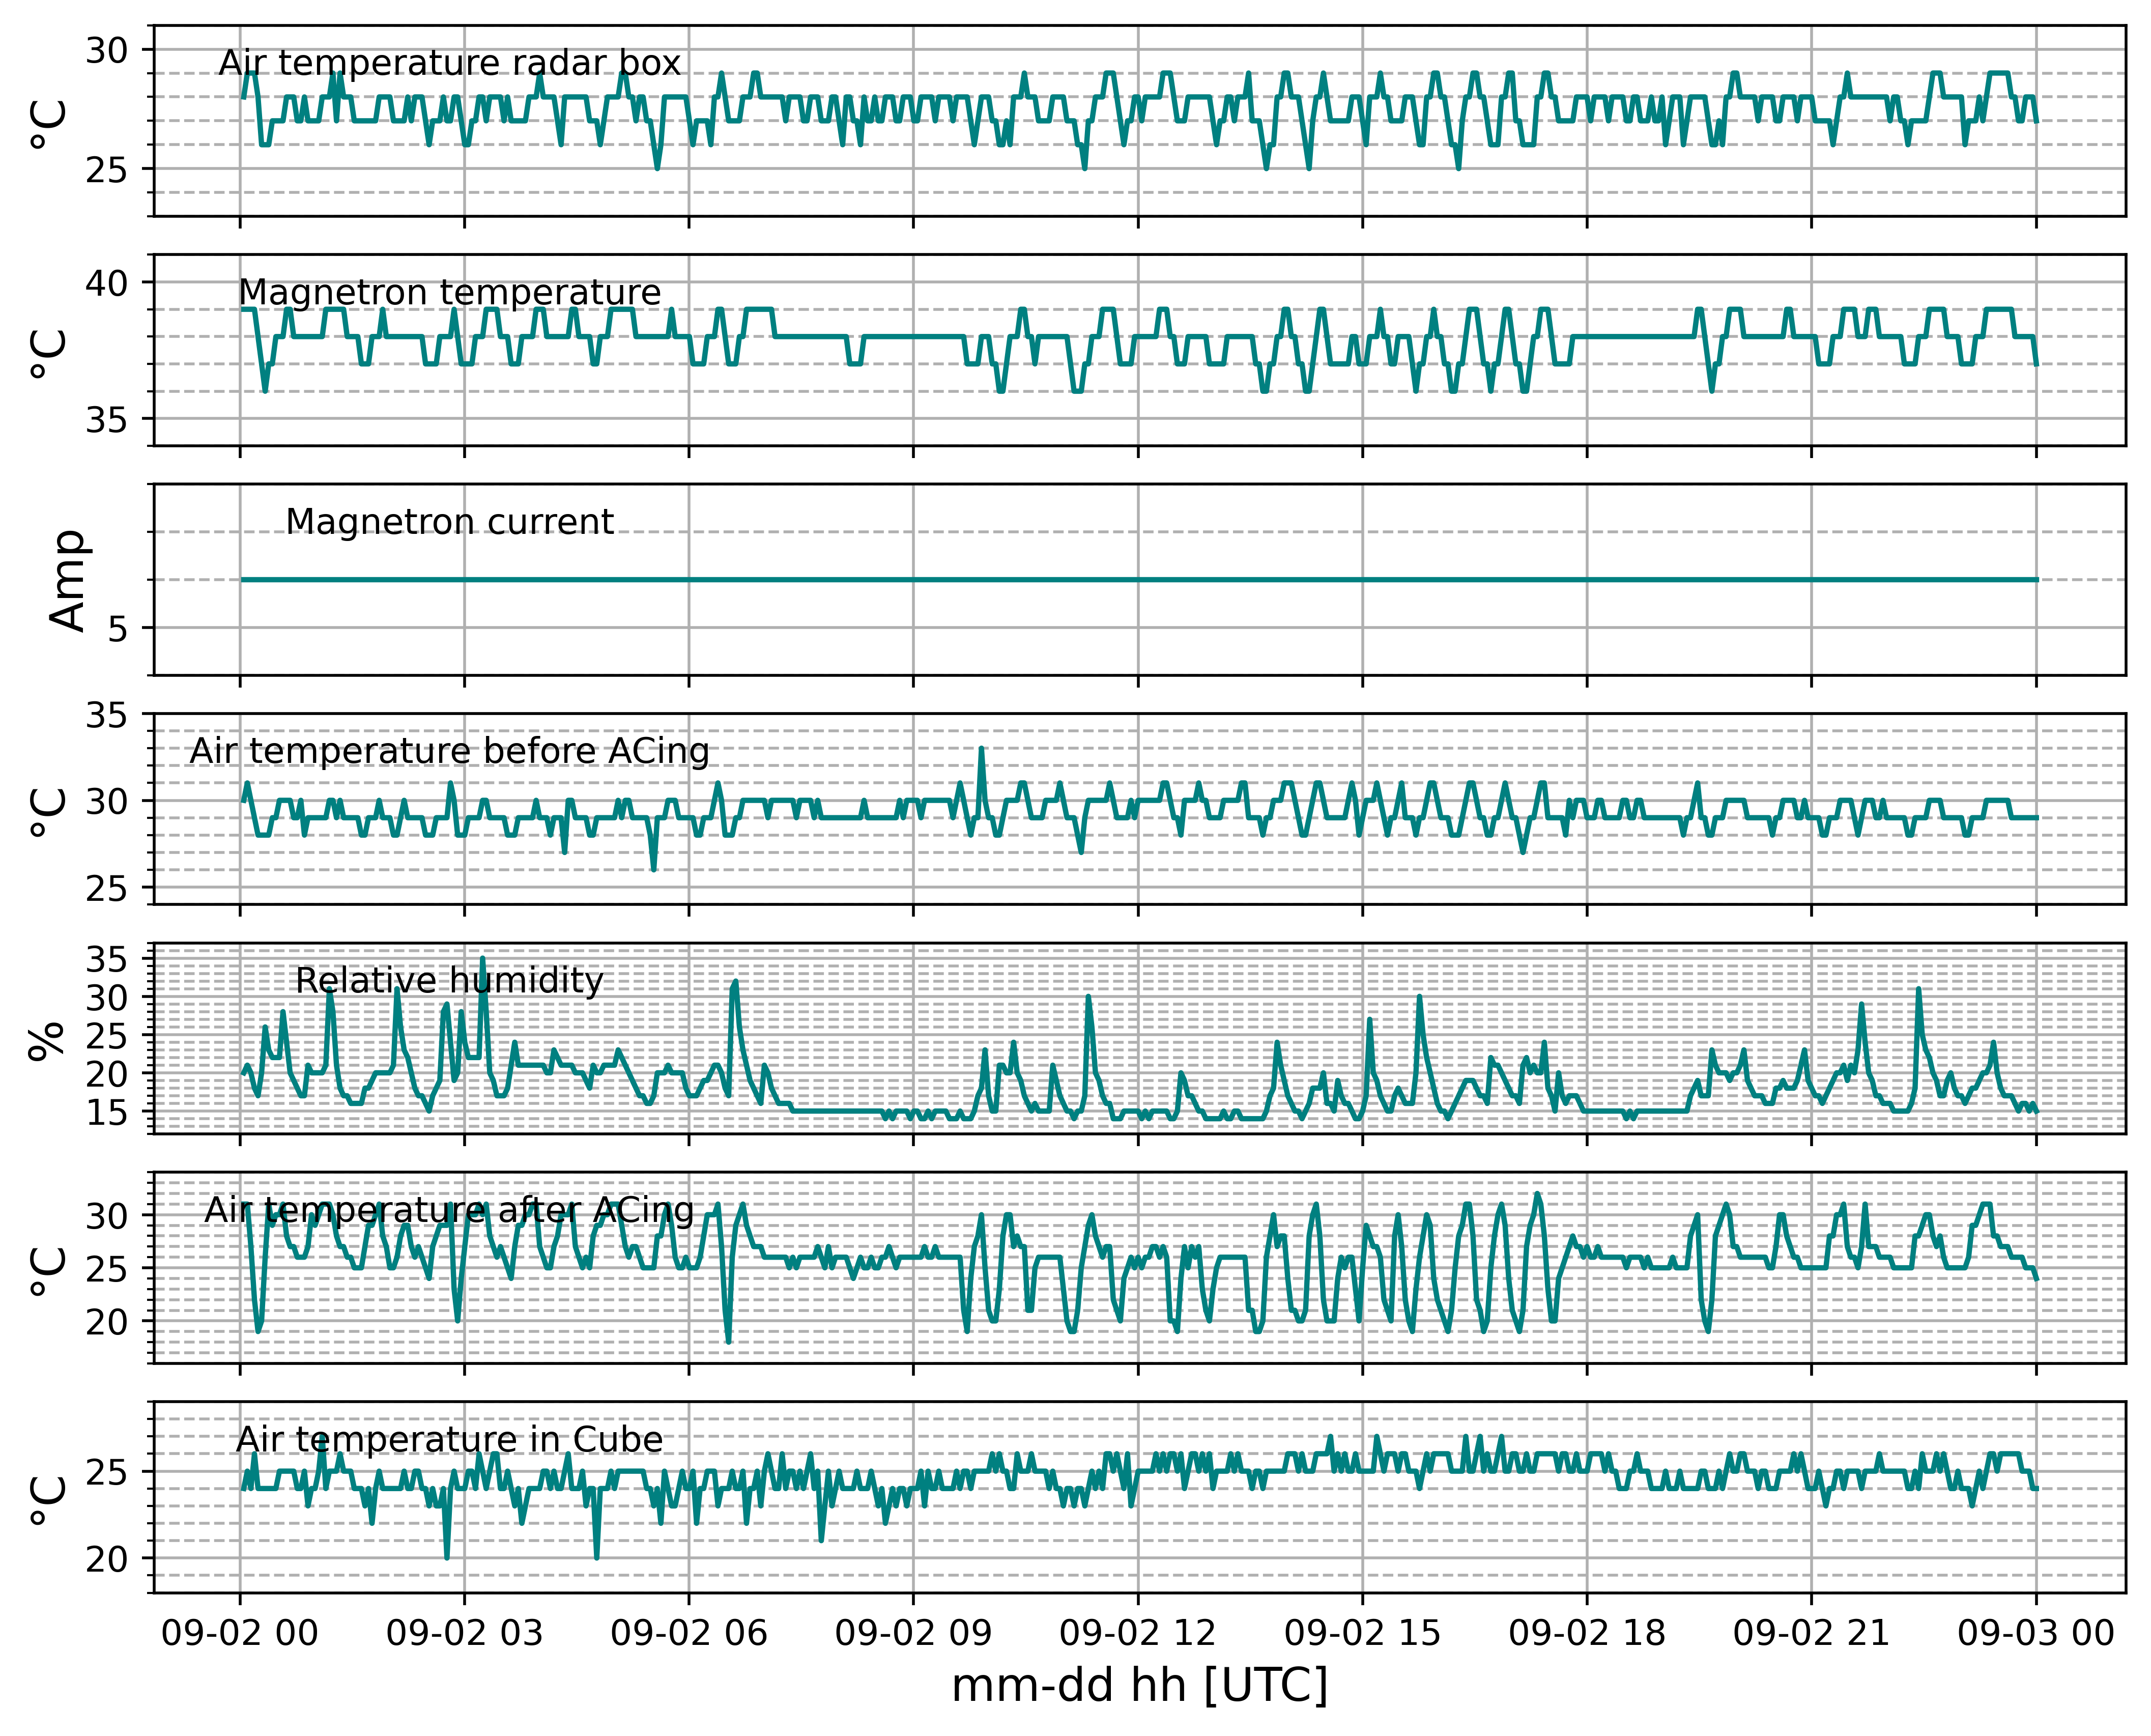
Task: Click the '09-02 21' time tick label
Action: pos(1811,1633)
